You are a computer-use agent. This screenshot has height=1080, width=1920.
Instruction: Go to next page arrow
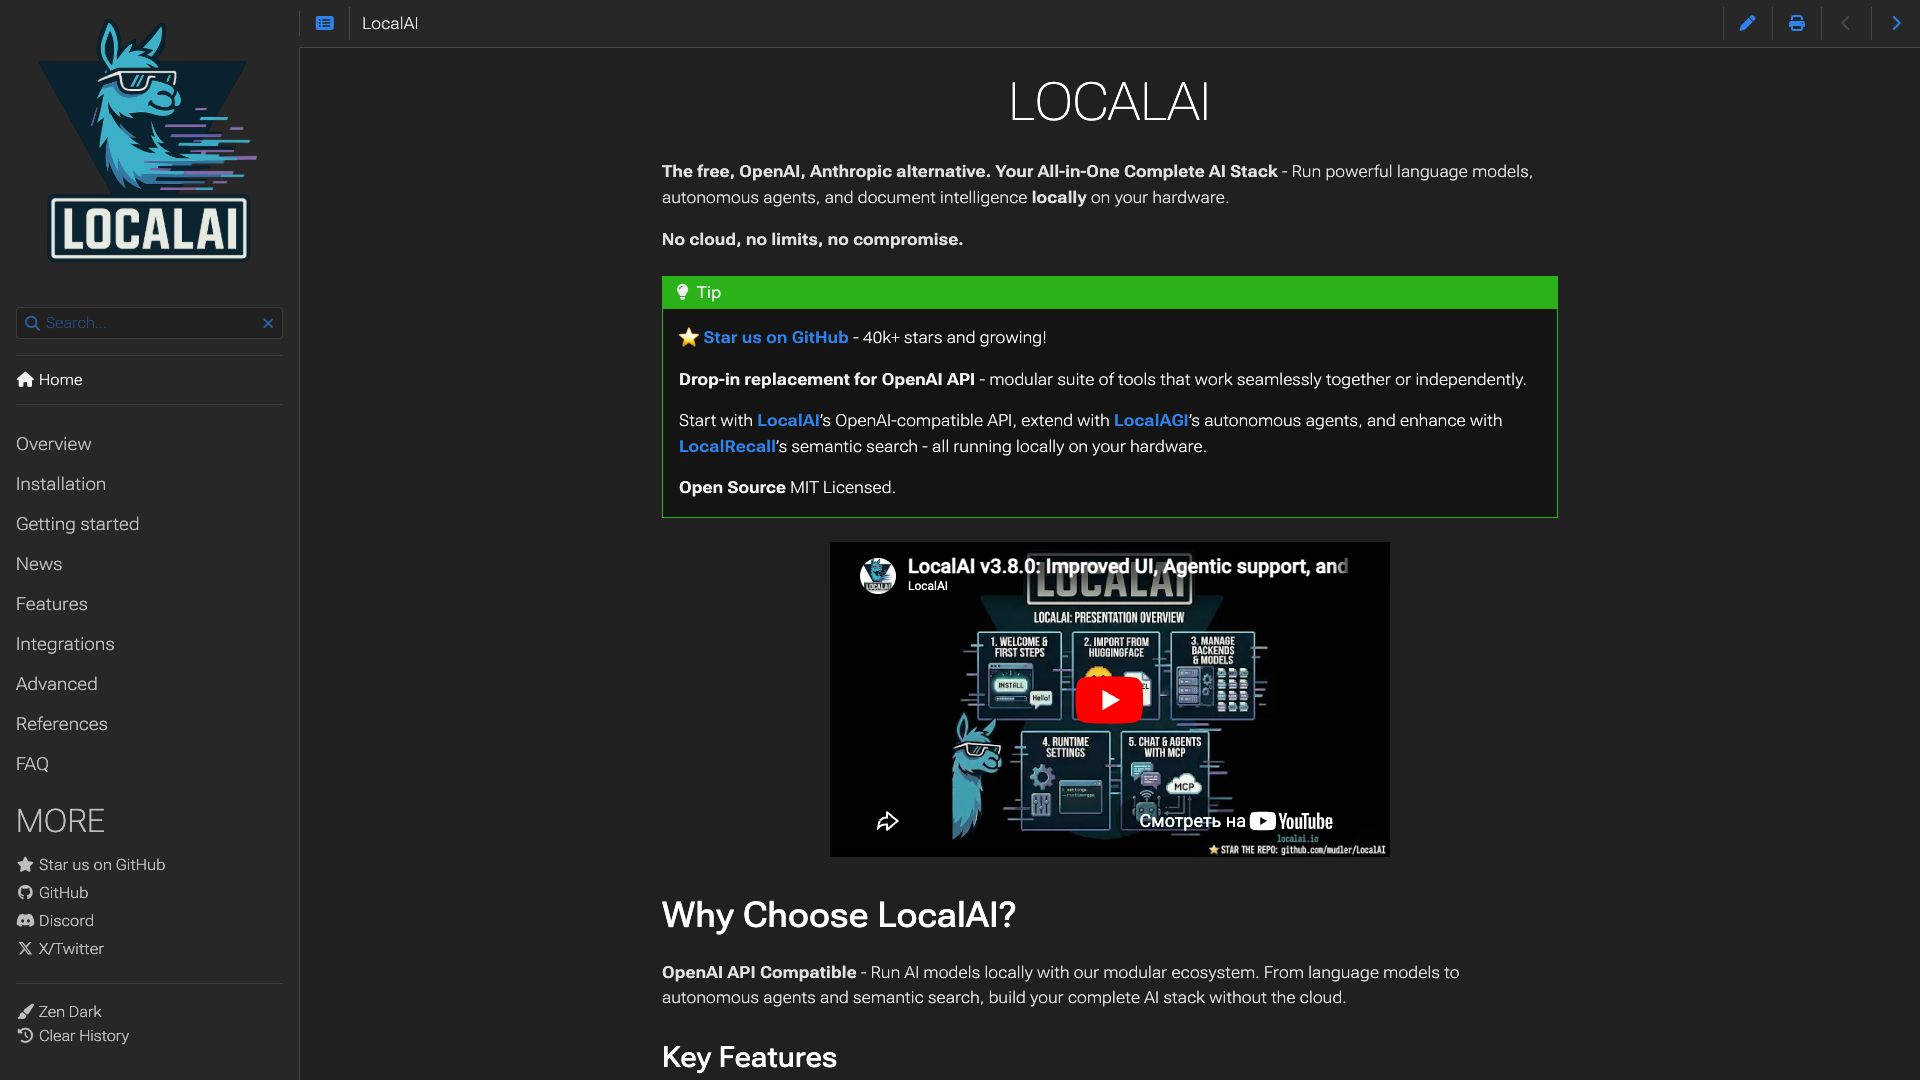tap(1896, 23)
